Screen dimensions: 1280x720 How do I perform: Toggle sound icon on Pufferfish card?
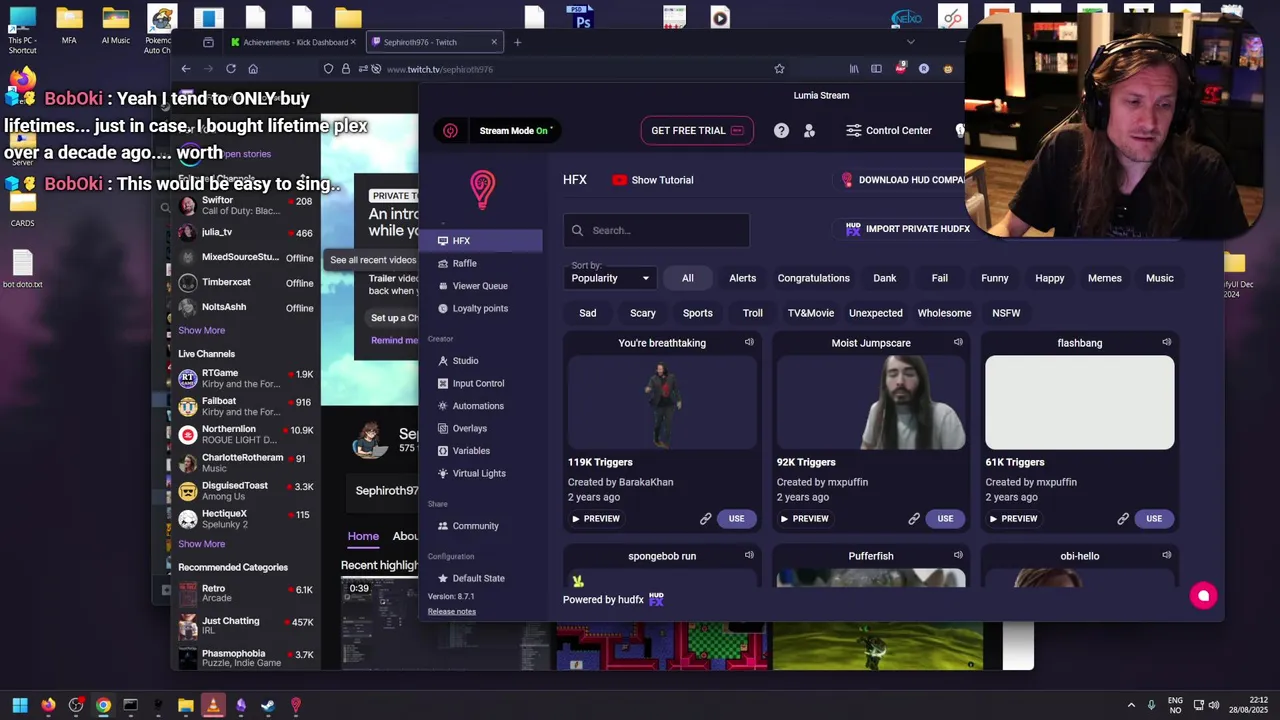click(958, 555)
